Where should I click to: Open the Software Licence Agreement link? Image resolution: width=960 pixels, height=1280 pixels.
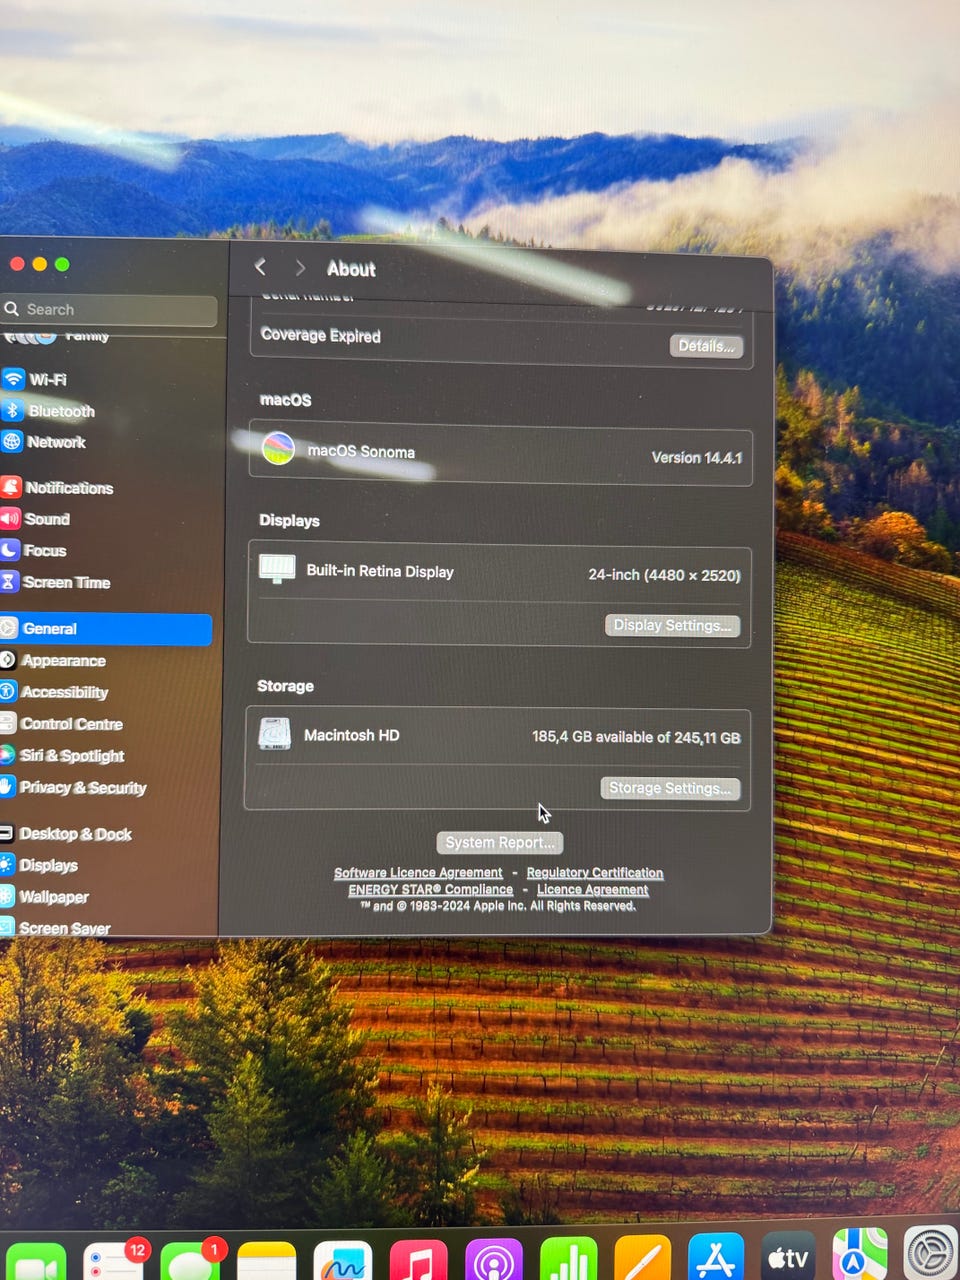point(418,873)
